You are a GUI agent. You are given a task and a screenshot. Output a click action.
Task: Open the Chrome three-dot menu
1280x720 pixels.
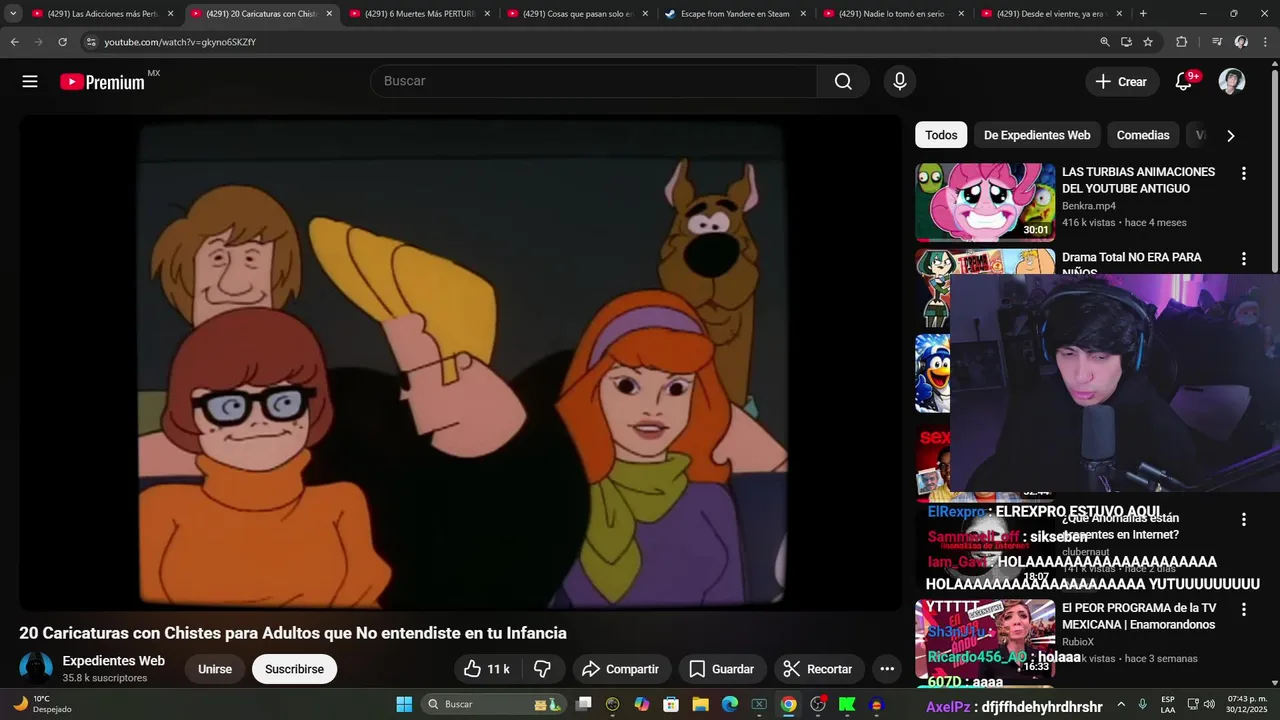point(1265,42)
